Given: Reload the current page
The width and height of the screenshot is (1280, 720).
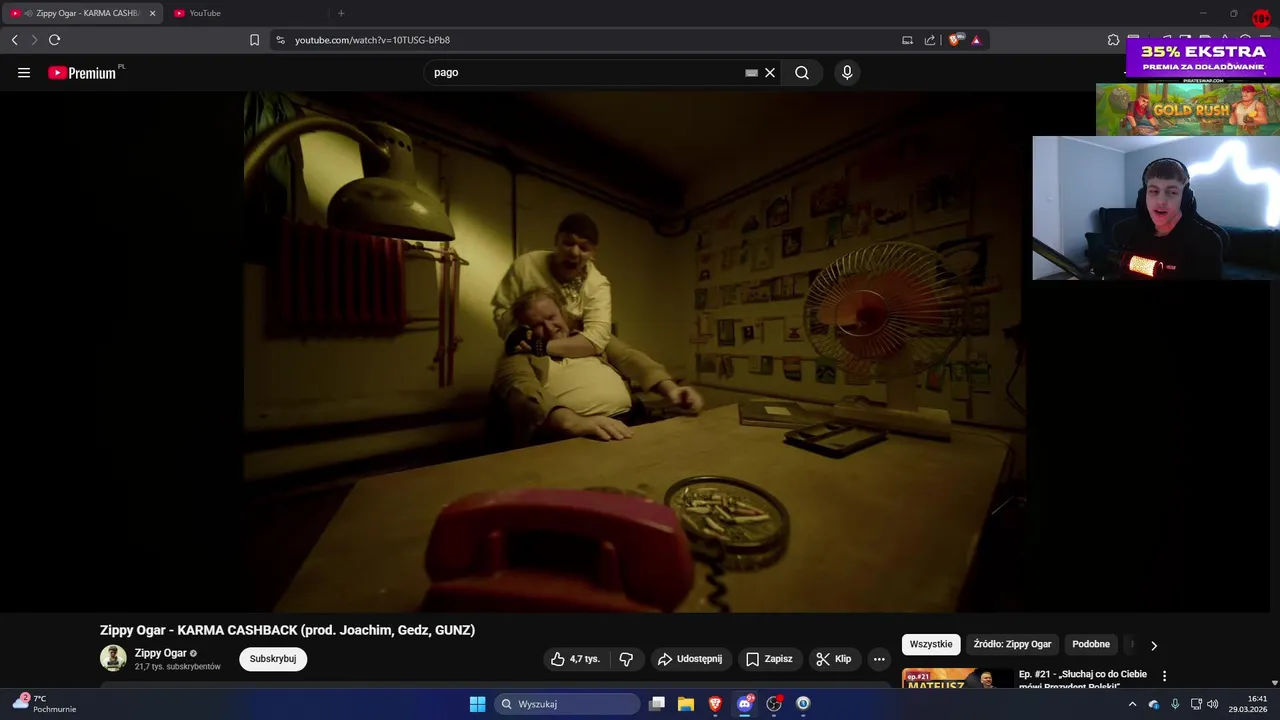Looking at the screenshot, I should click(x=55, y=40).
